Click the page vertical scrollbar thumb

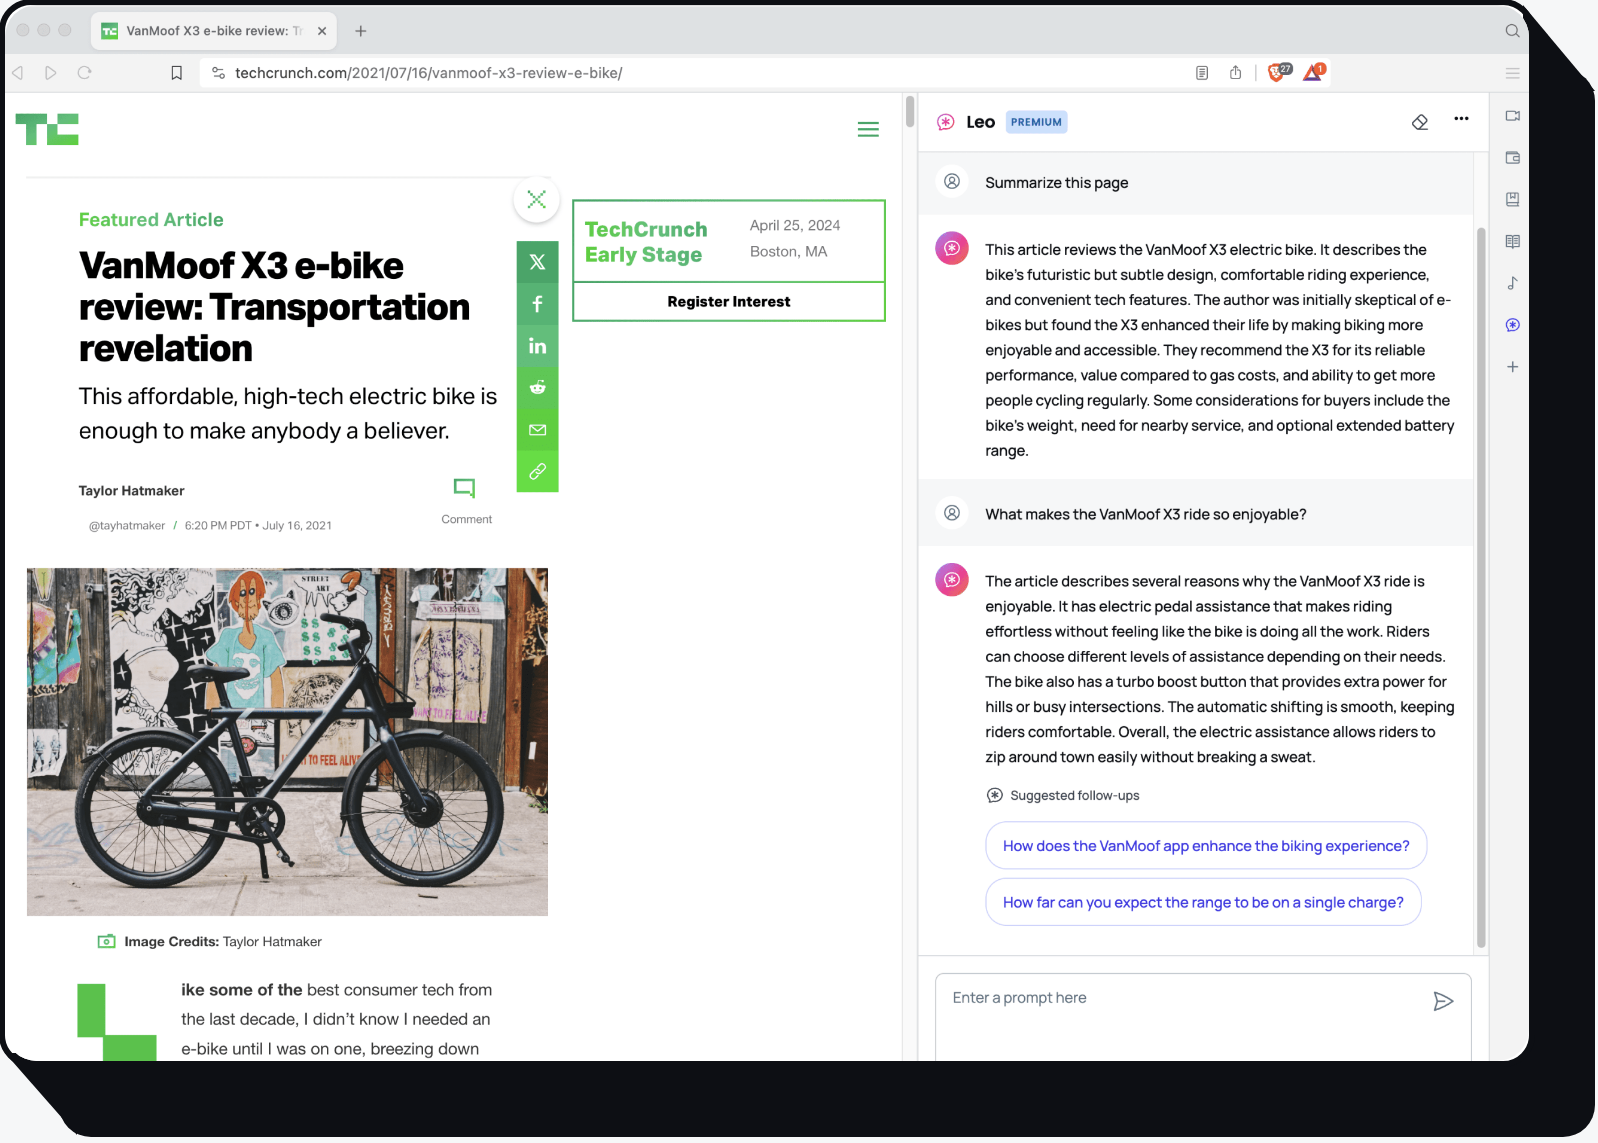(x=910, y=111)
